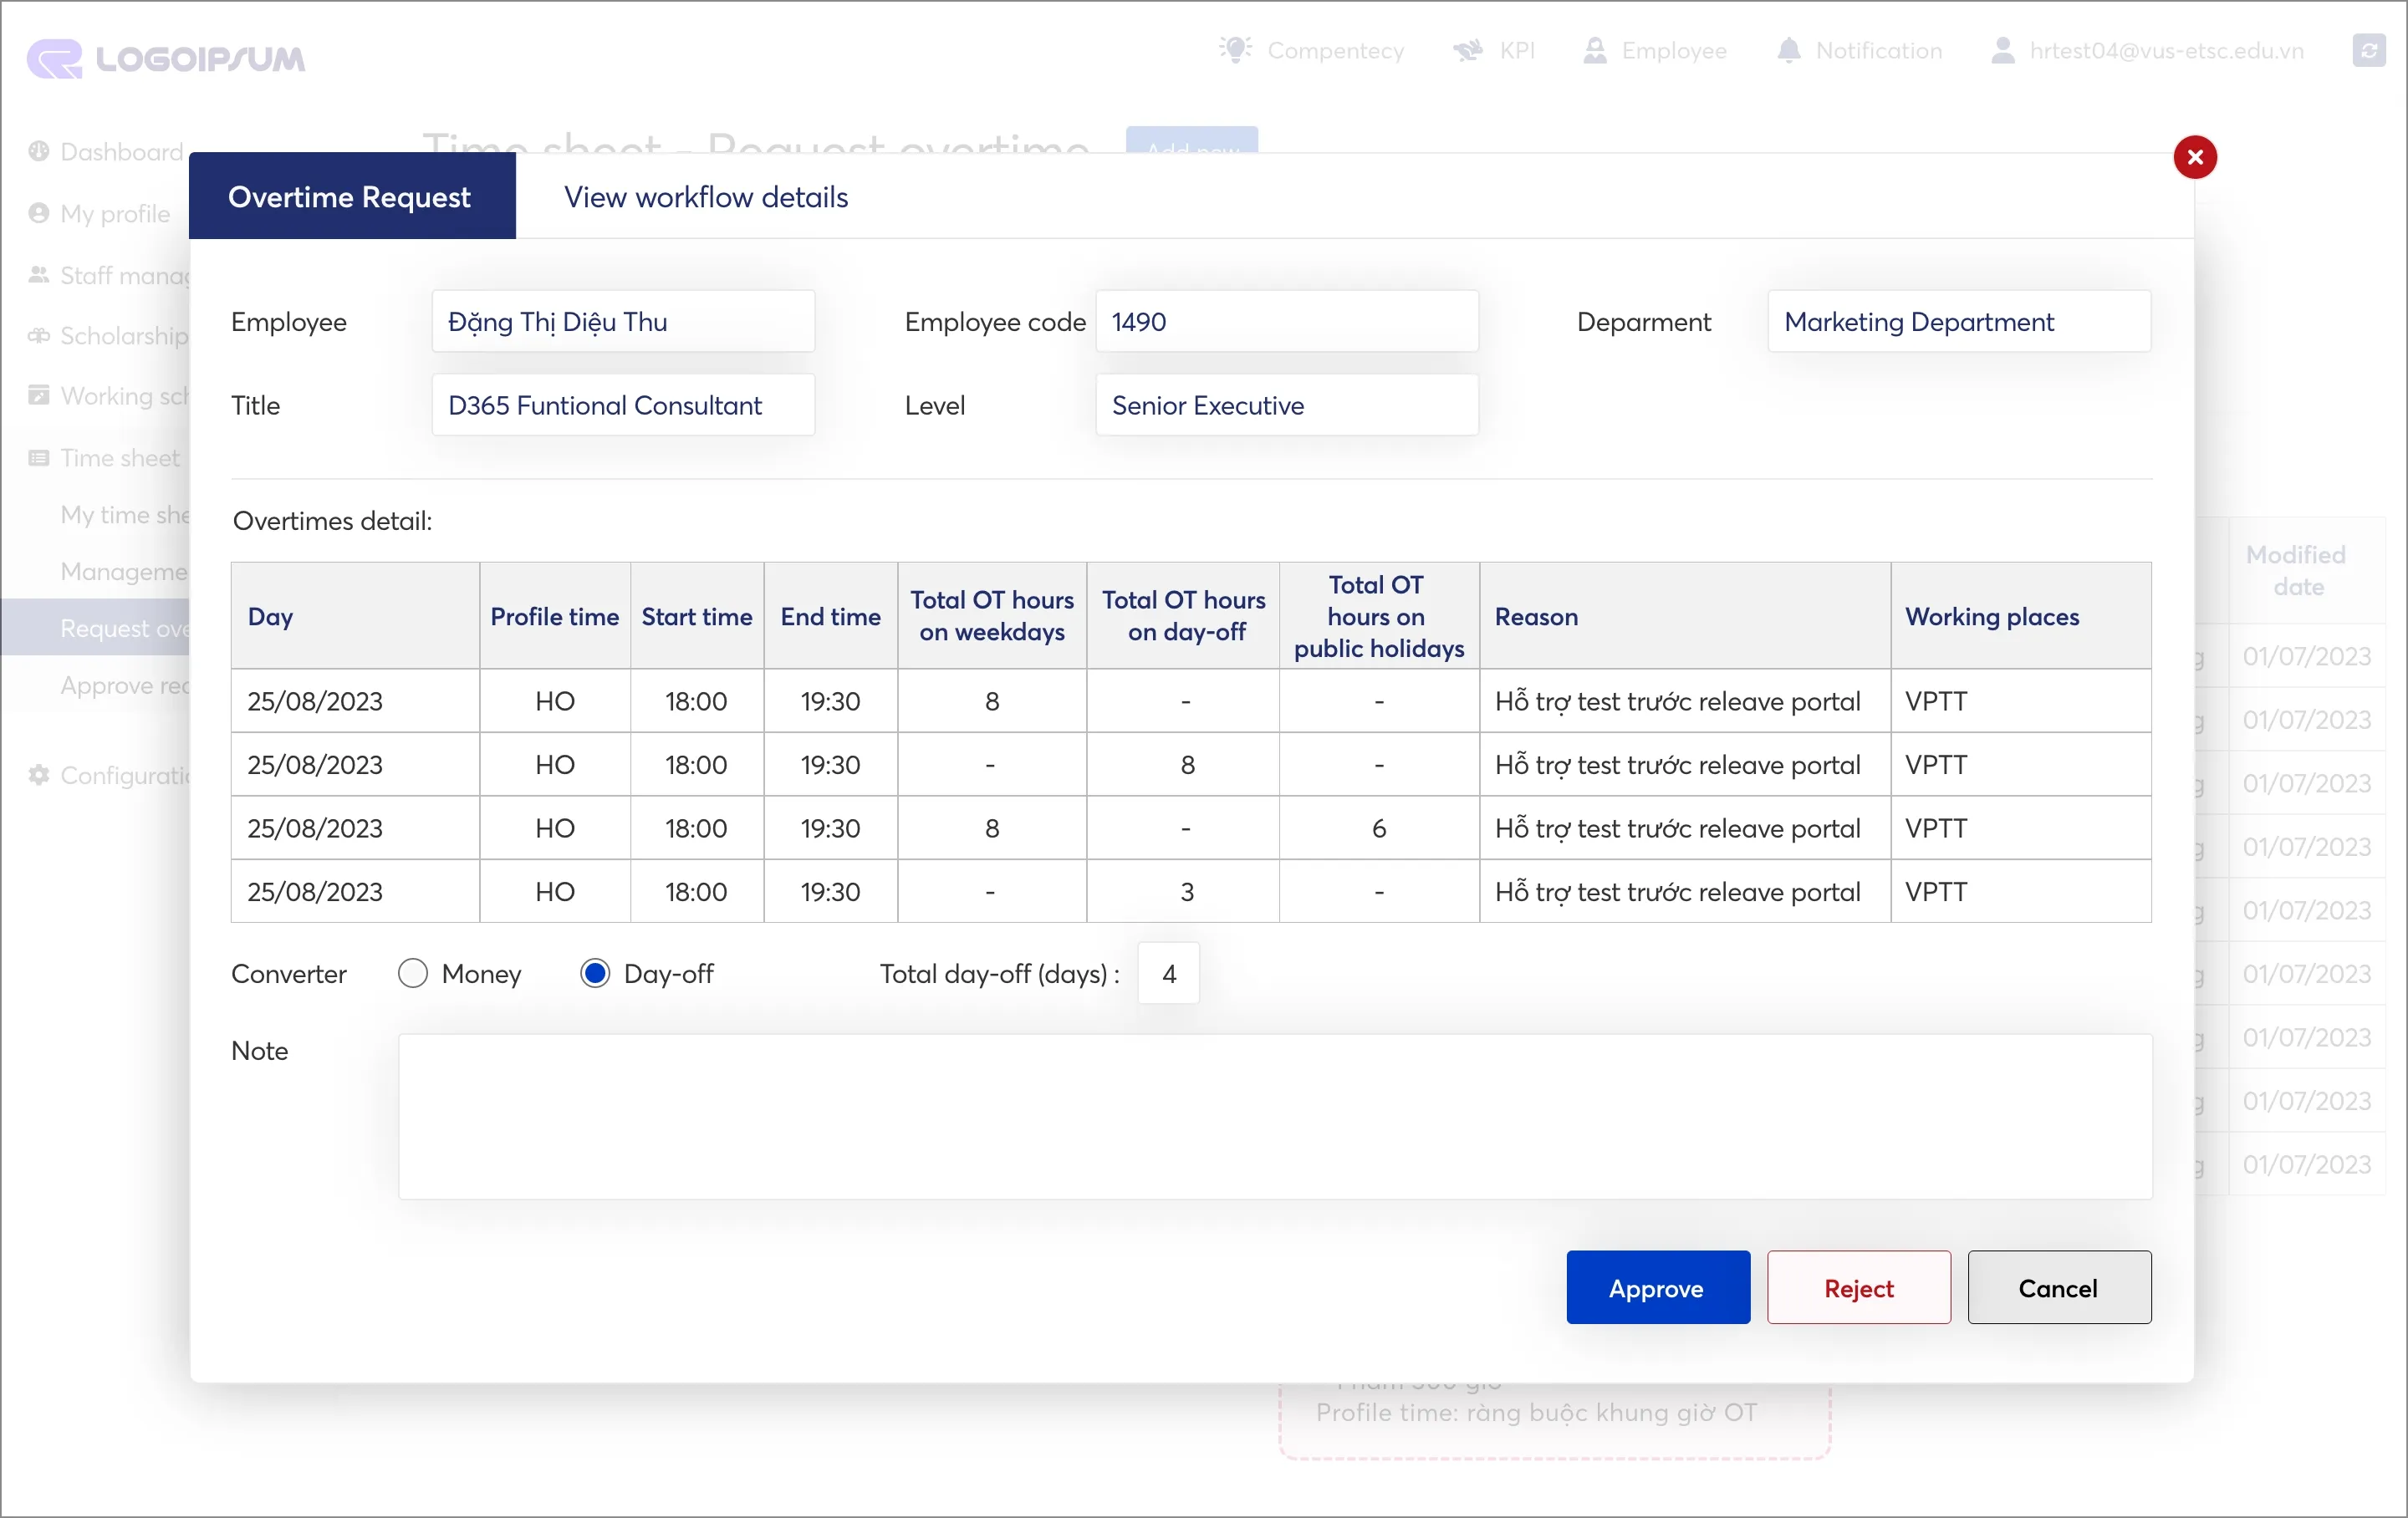Click the refresh icon at top right
The height and width of the screenshot is (1518, 2408).
pos(2368,50)
